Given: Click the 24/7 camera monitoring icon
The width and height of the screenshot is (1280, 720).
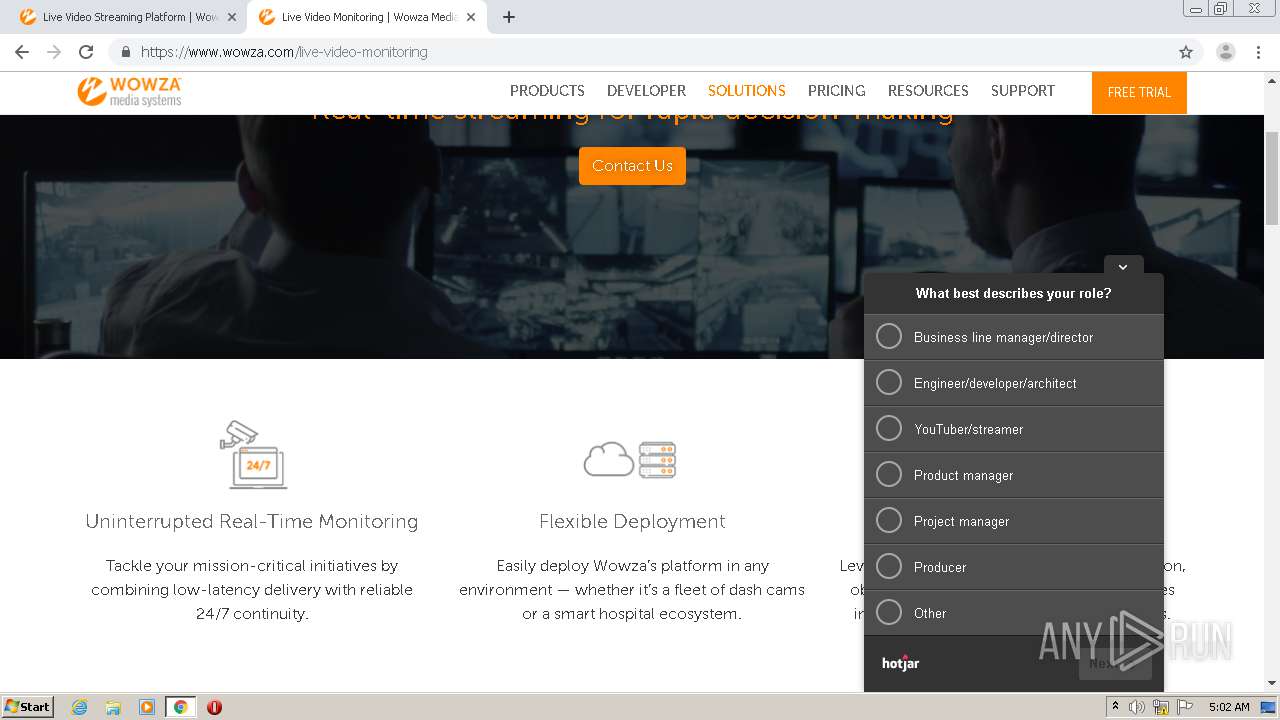Looking at the screenshot, I should (253, 454).
